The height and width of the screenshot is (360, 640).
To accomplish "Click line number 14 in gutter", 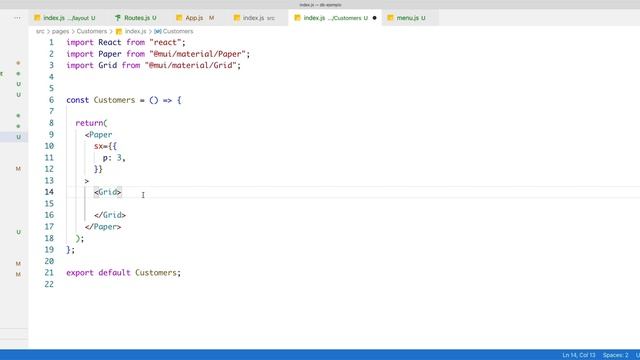I will point(49,192).
